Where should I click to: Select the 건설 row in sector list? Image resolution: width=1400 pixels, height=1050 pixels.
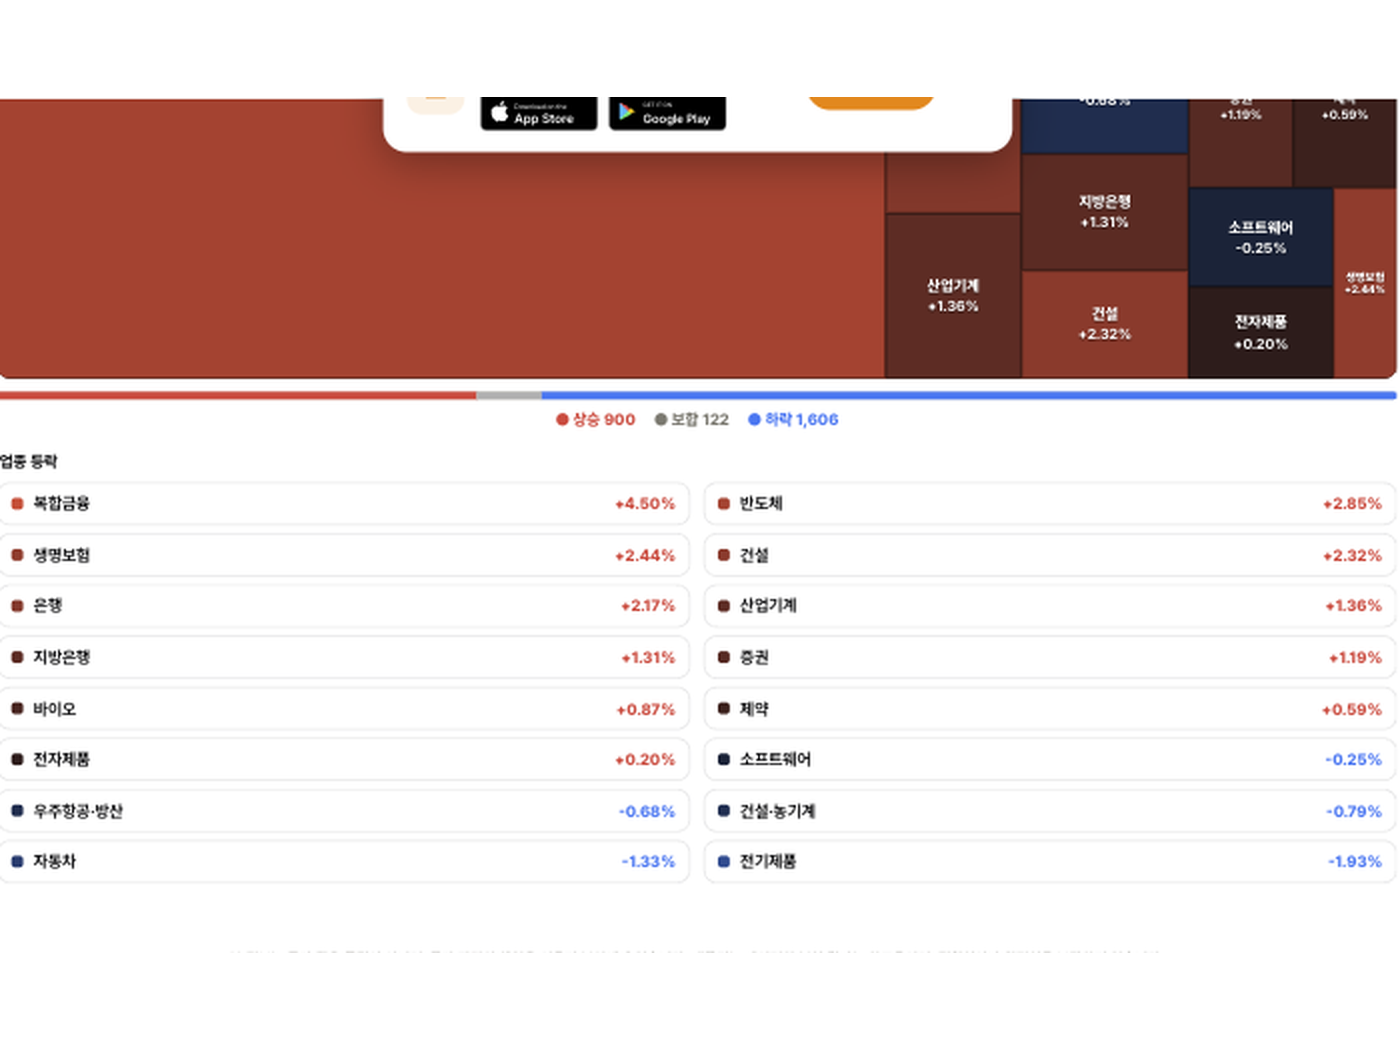point(1050,555)
